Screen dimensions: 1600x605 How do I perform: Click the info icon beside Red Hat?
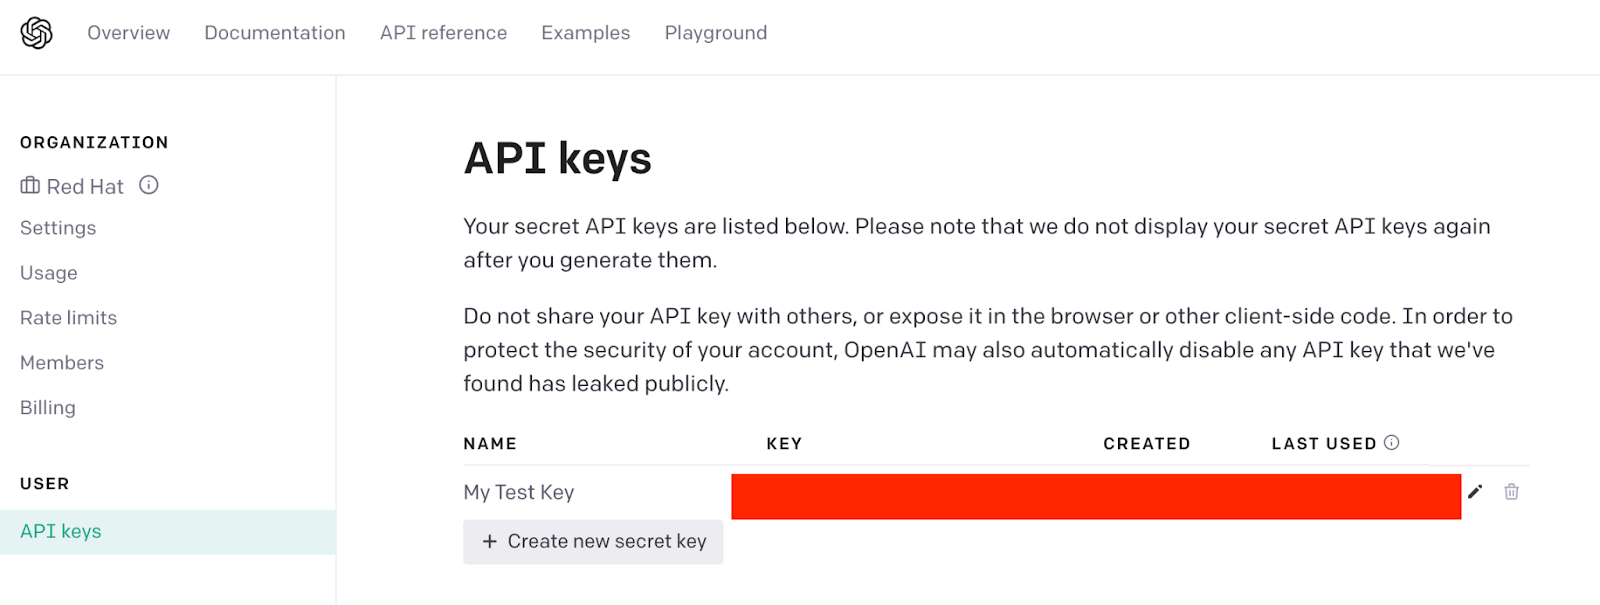point(149,185)
